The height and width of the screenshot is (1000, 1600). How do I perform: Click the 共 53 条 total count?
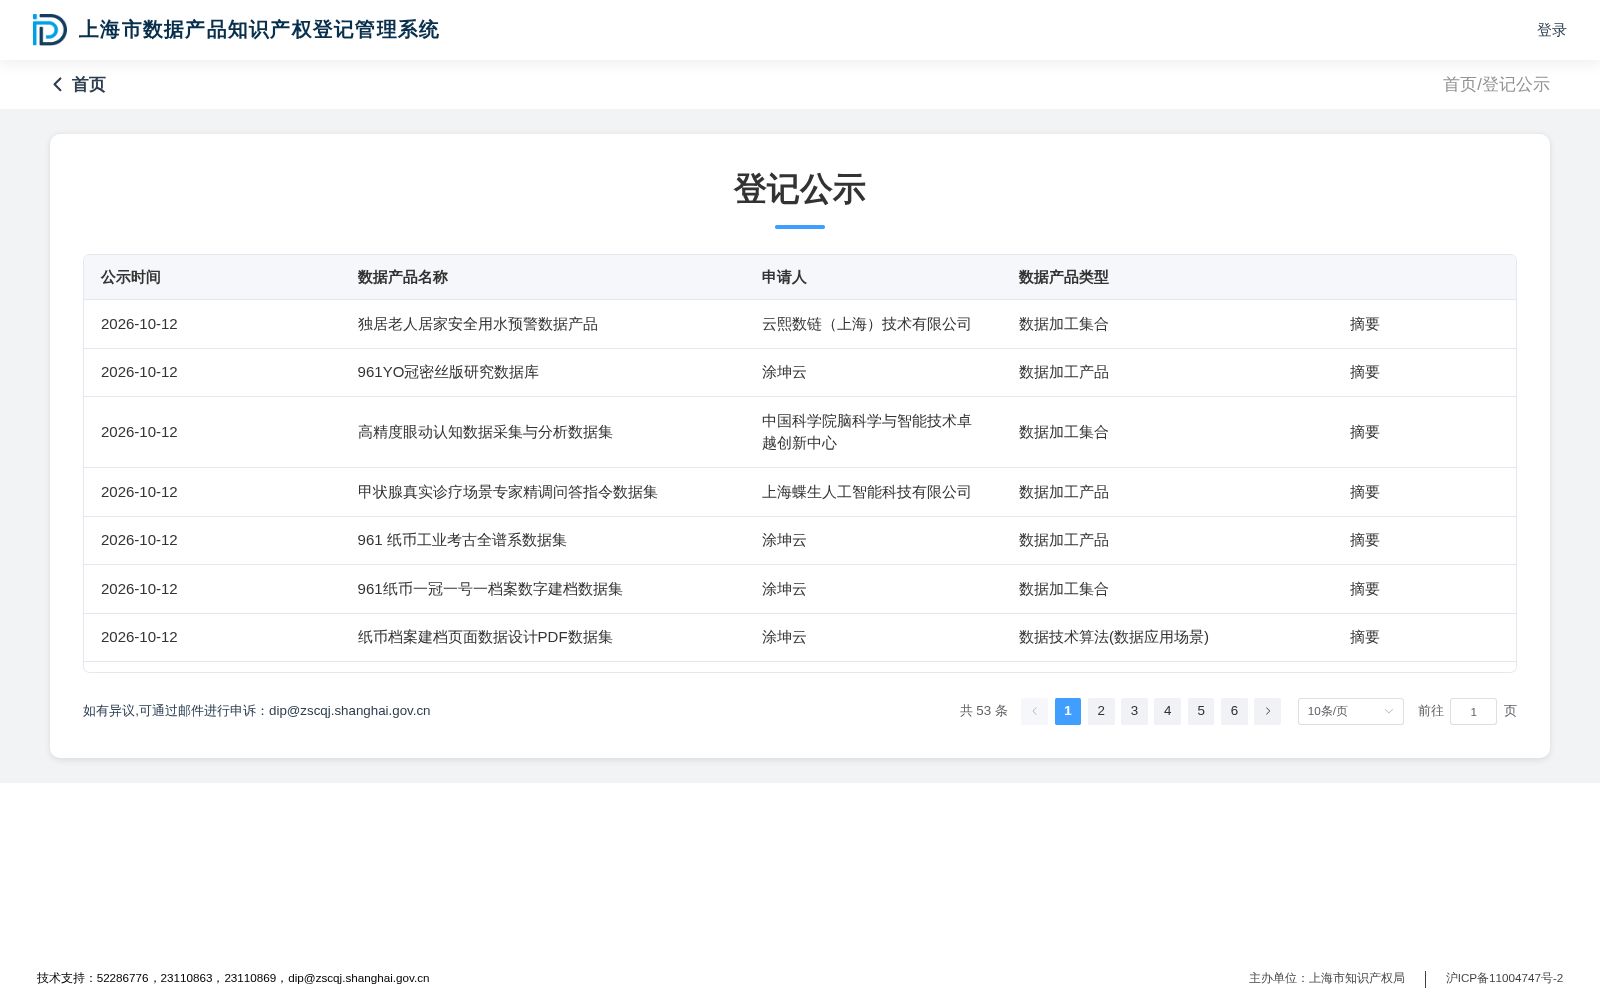pos(984,711)
